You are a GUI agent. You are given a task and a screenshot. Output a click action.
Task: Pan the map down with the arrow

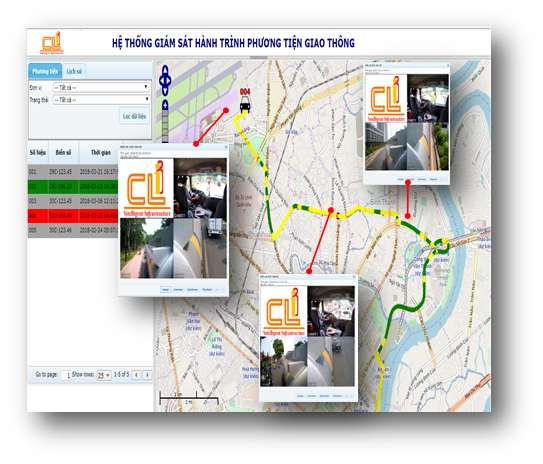click(165, 92)
